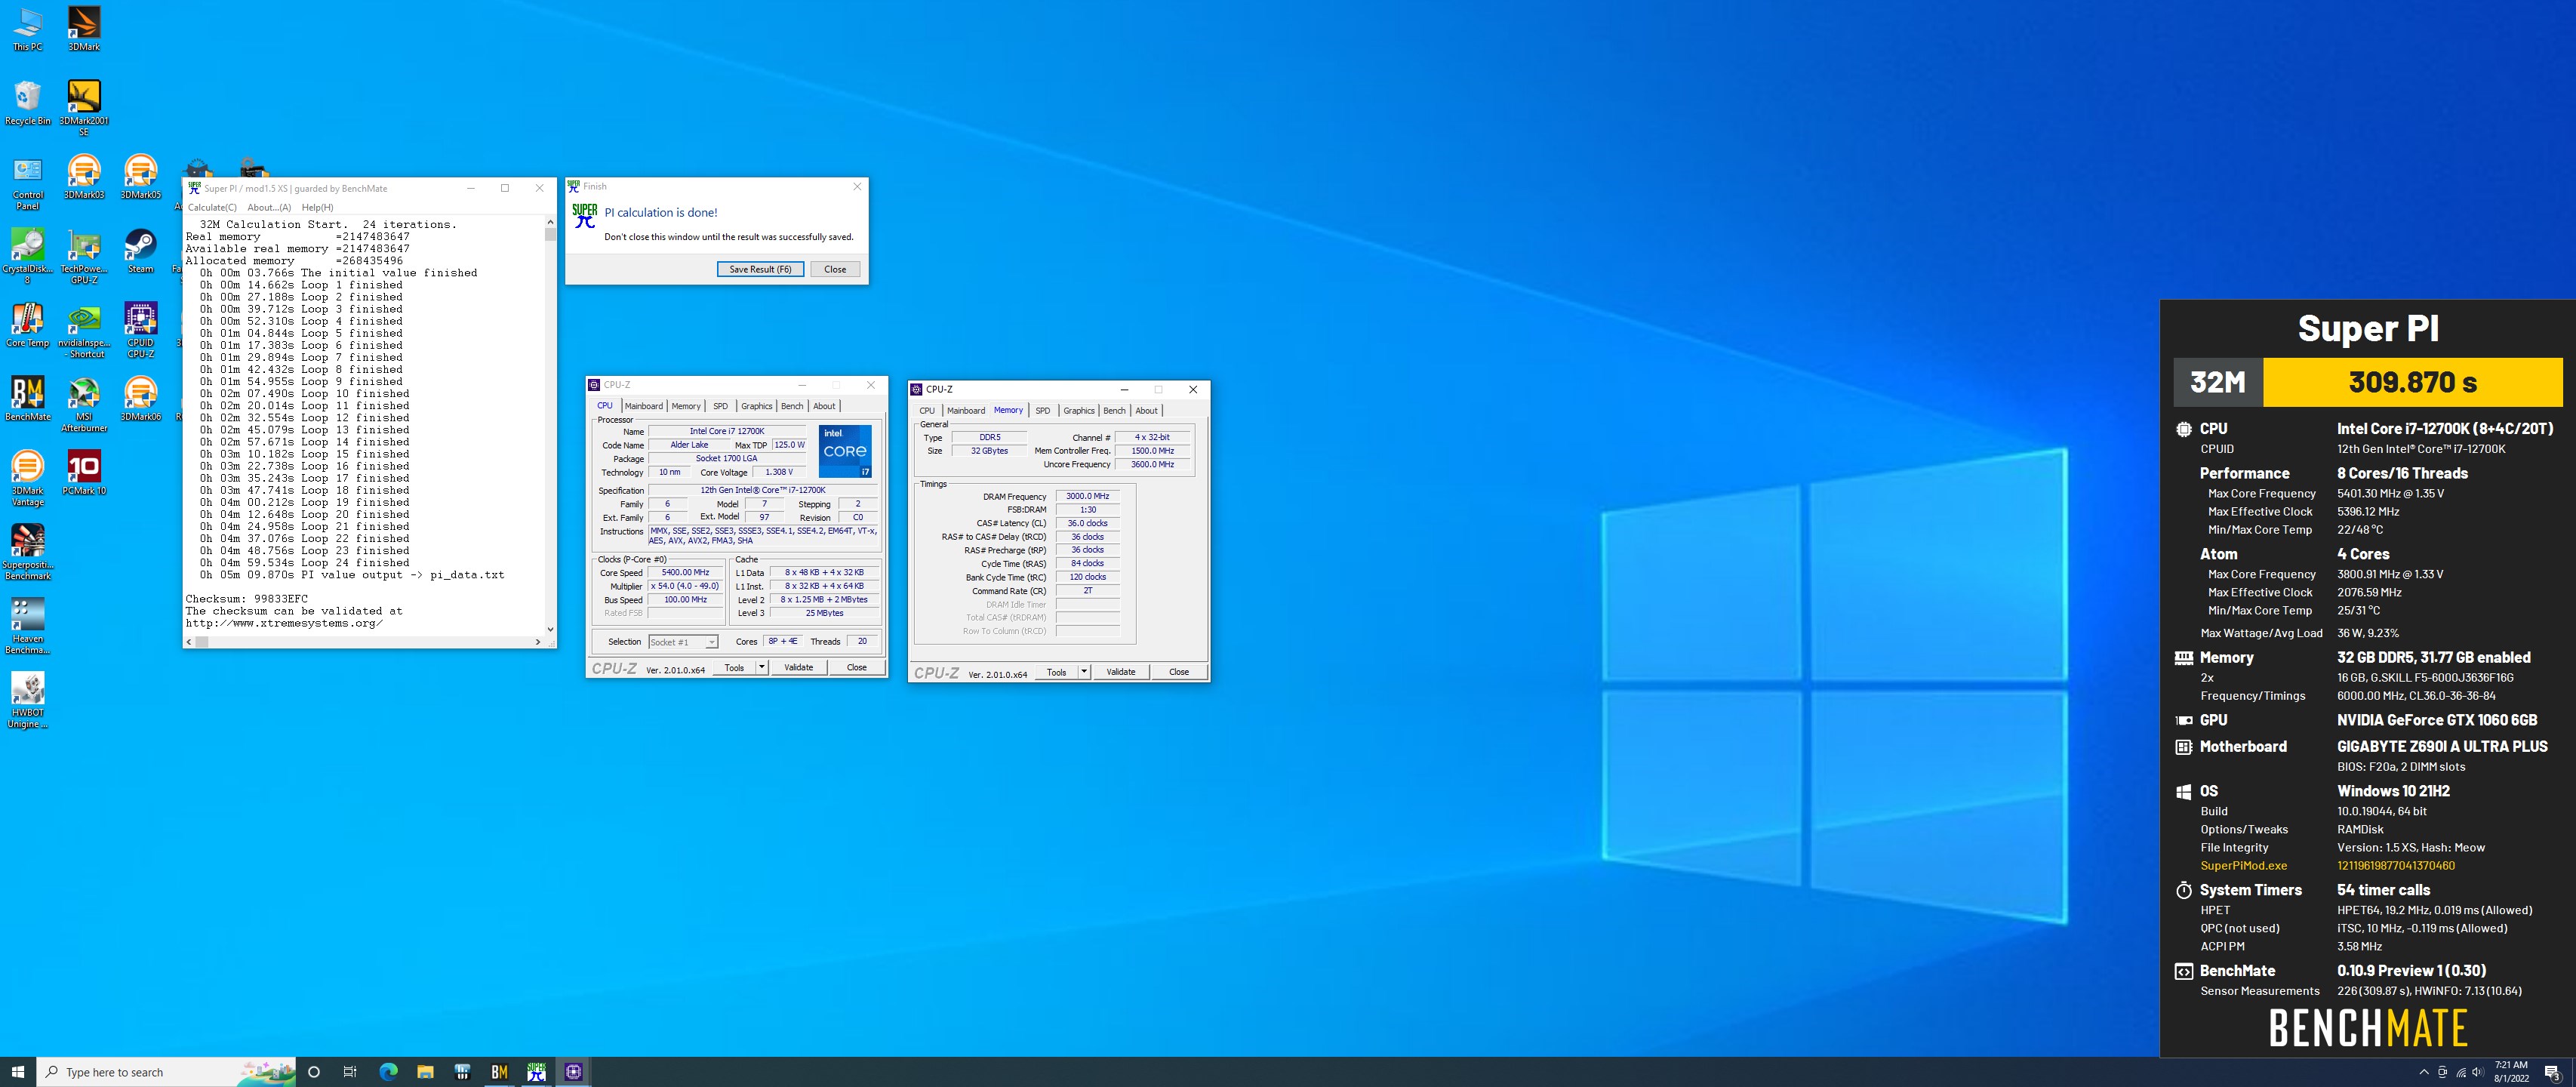Click the Cortana circle on the taskbar
Image resolution: width=2576 pixels, height=1087 pixels.
tap(314, 1072)
